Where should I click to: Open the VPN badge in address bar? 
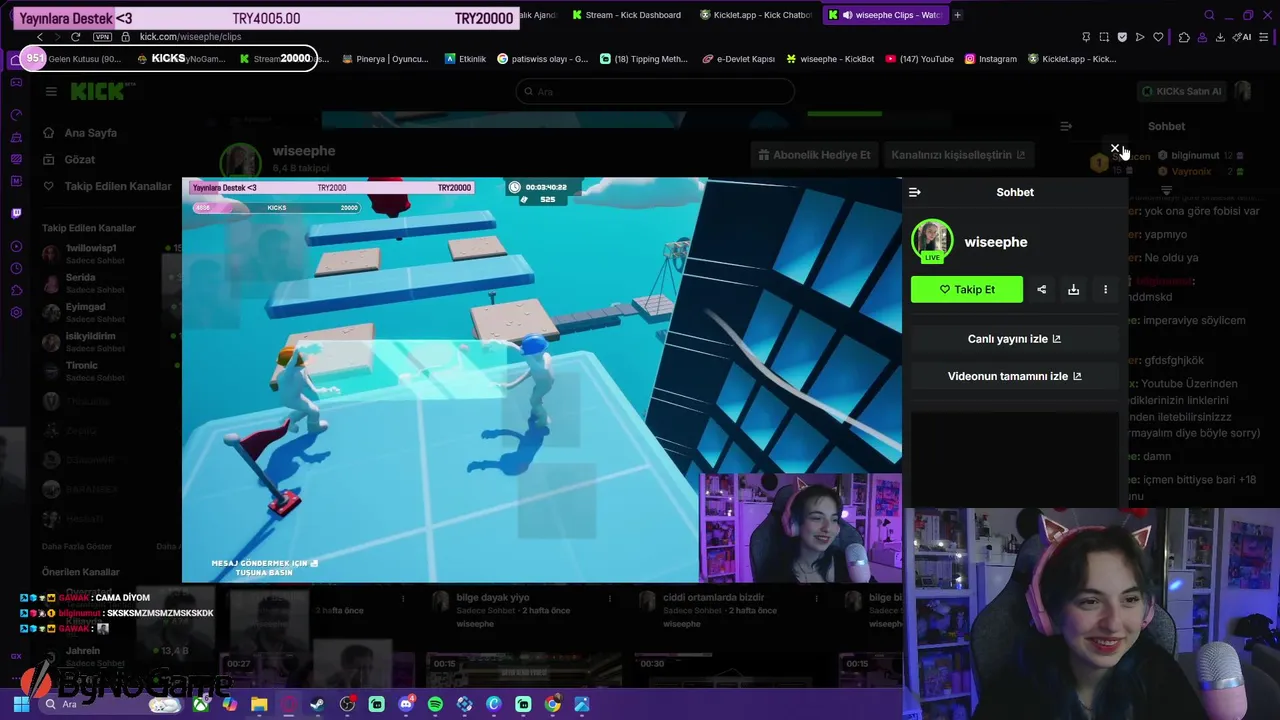pyautogui.click(x=102, y=37)
